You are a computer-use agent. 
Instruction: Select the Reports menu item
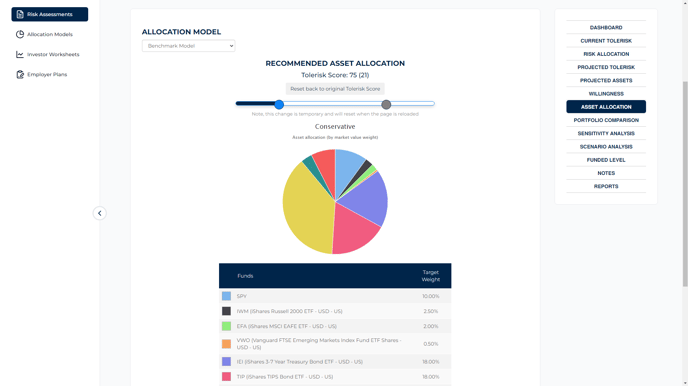[606, 186]
